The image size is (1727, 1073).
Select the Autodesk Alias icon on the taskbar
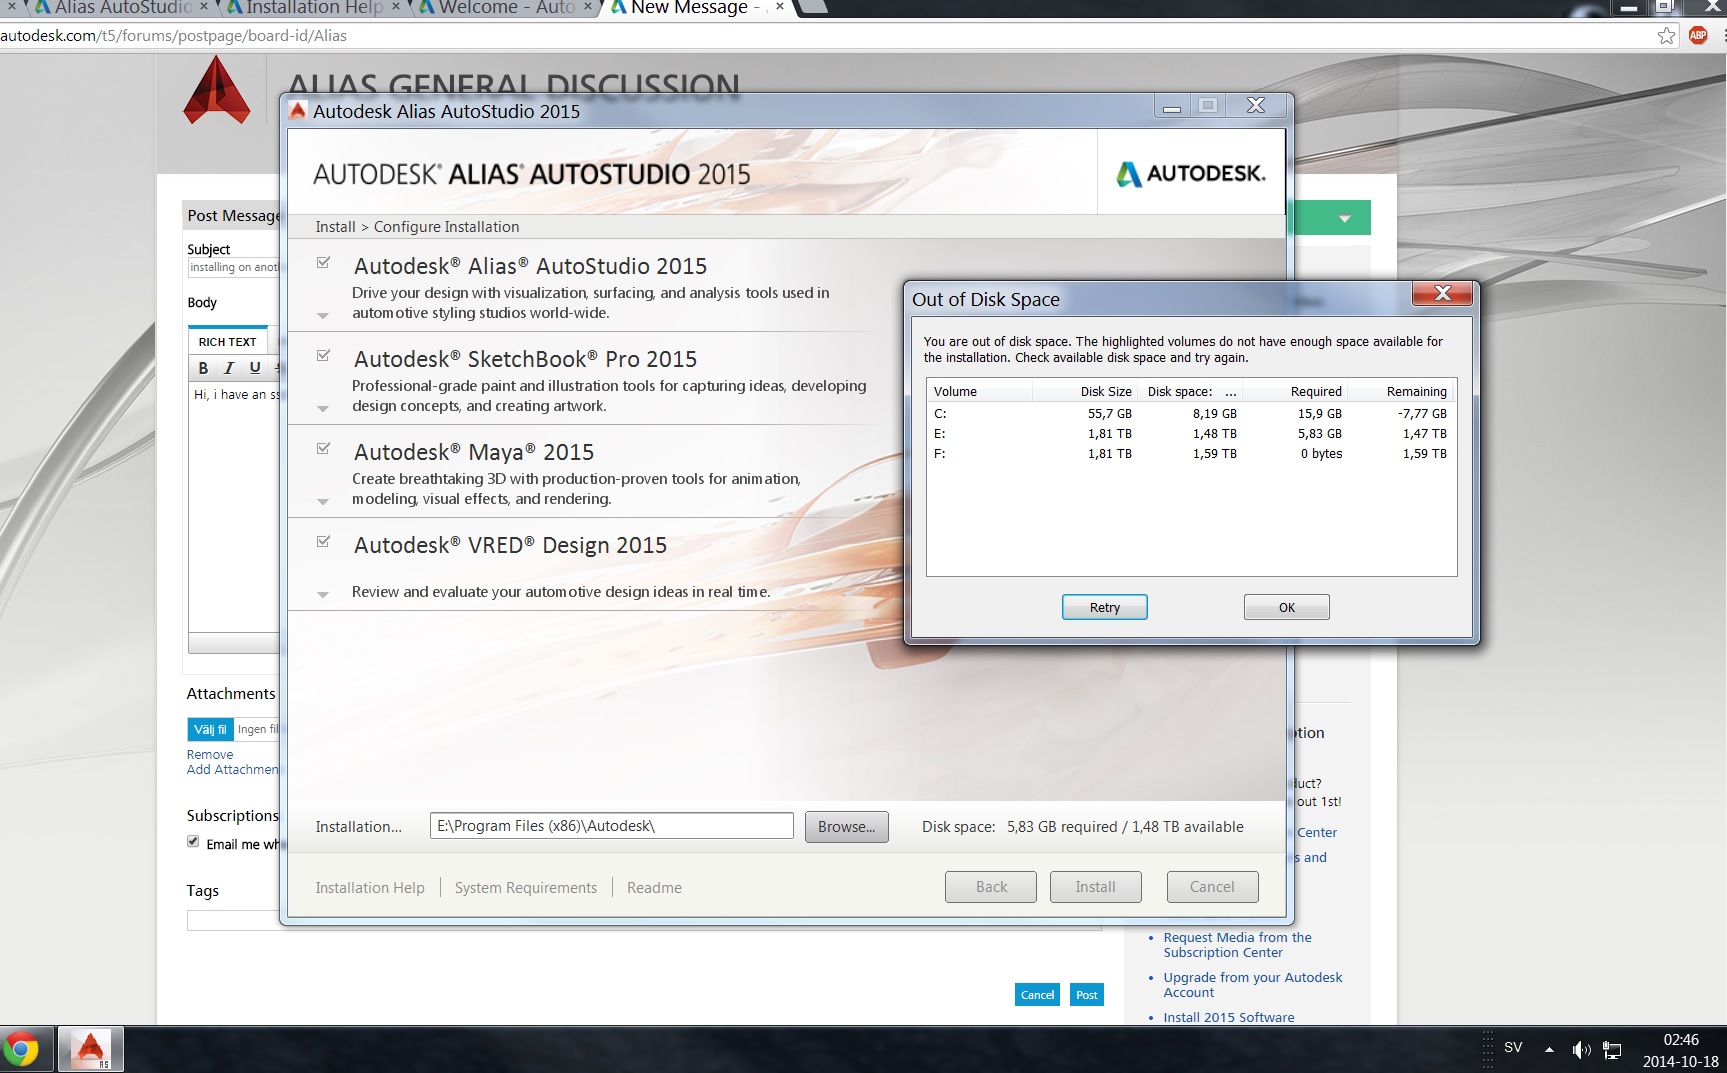[x=89, y=1048]
